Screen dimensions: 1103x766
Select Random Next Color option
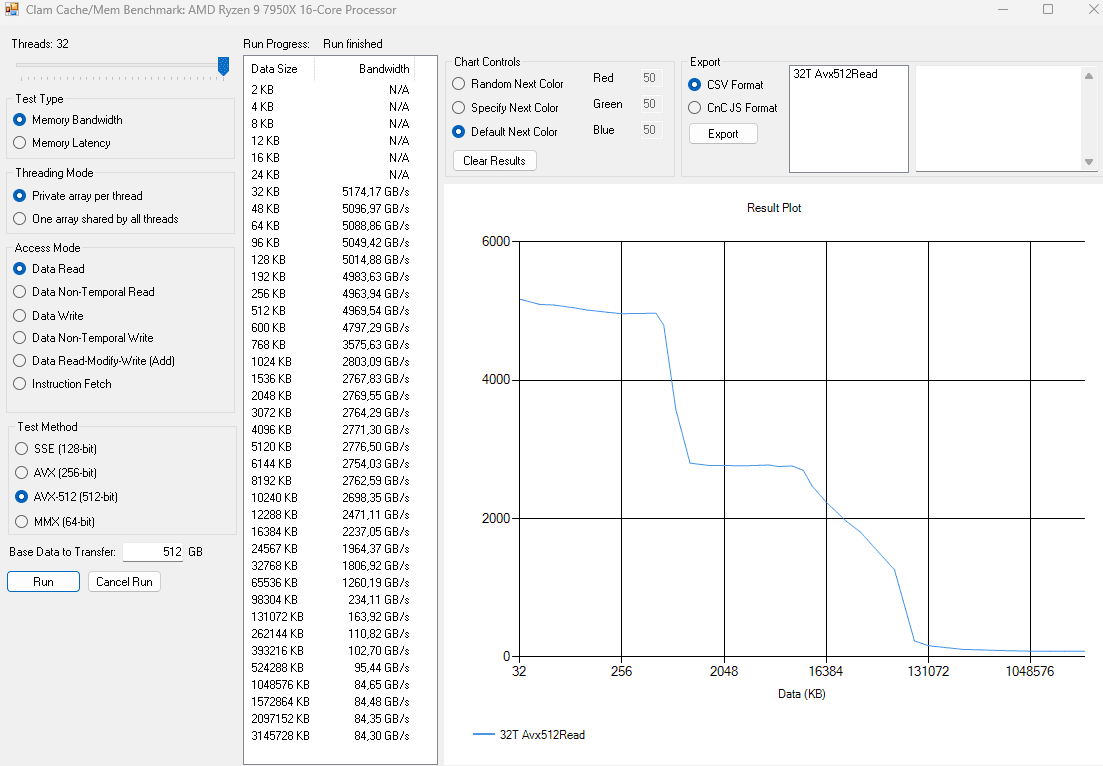coord(508,84)
